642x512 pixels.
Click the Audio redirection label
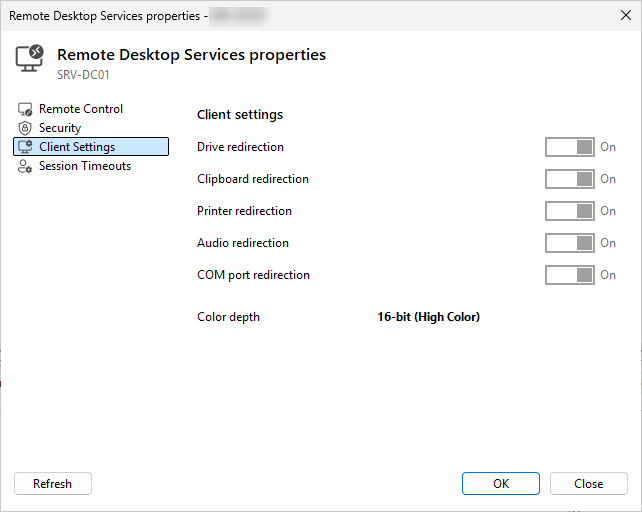243,243
